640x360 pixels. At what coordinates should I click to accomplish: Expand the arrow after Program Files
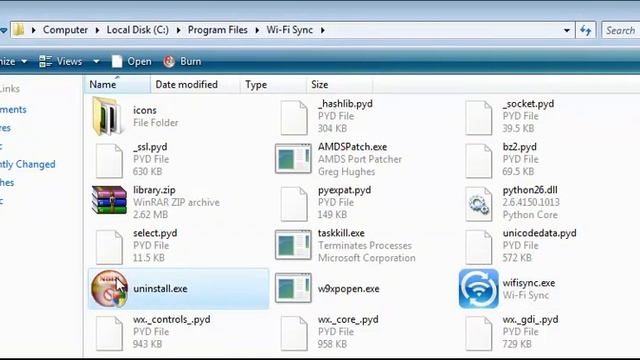257,30
